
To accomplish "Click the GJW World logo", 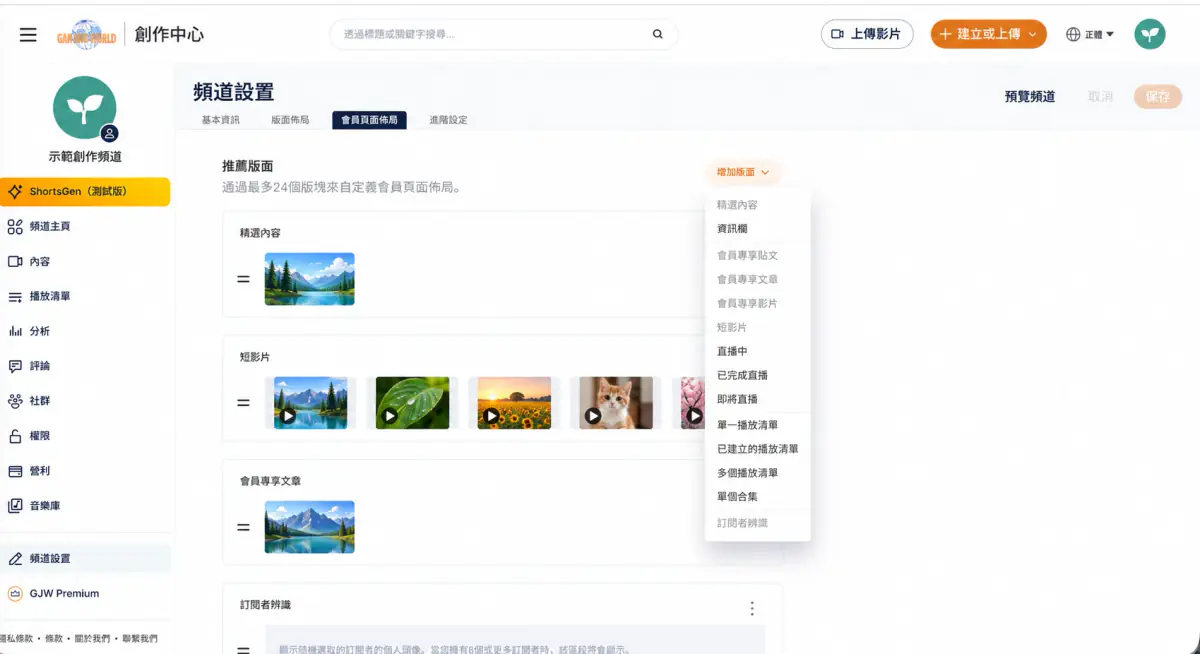I will (x=86, y=35).
